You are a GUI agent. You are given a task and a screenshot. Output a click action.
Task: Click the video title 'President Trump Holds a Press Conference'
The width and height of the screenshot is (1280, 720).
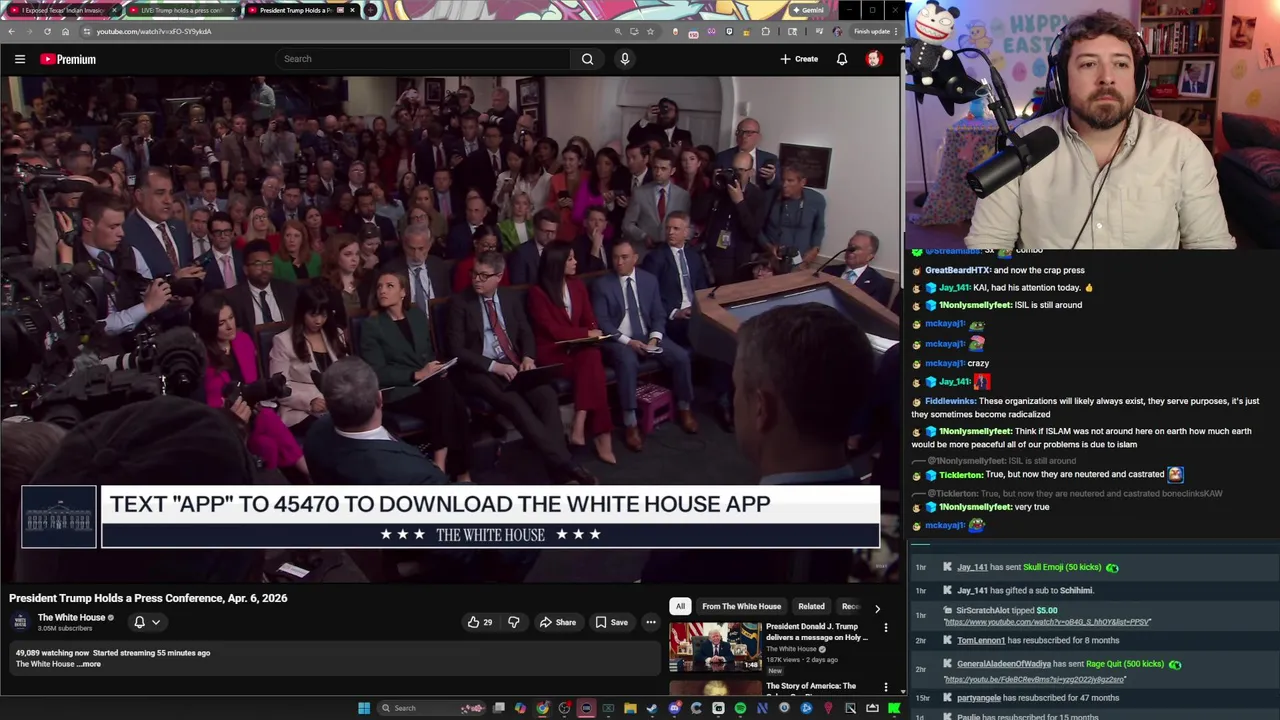148,598
